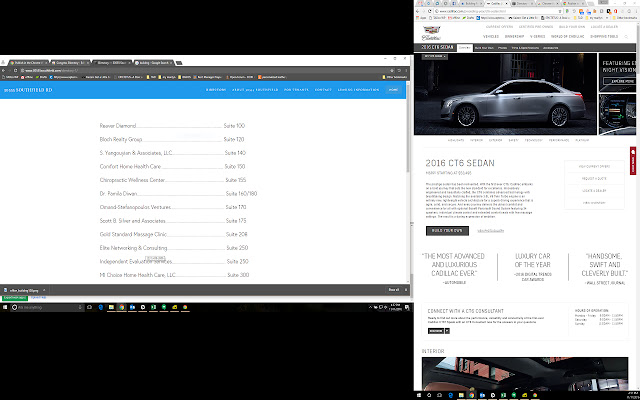The height and width of the screenshot is (400, 640).
Task: Open the notification center on the left taskbar
Action: (x=407, y=307)
